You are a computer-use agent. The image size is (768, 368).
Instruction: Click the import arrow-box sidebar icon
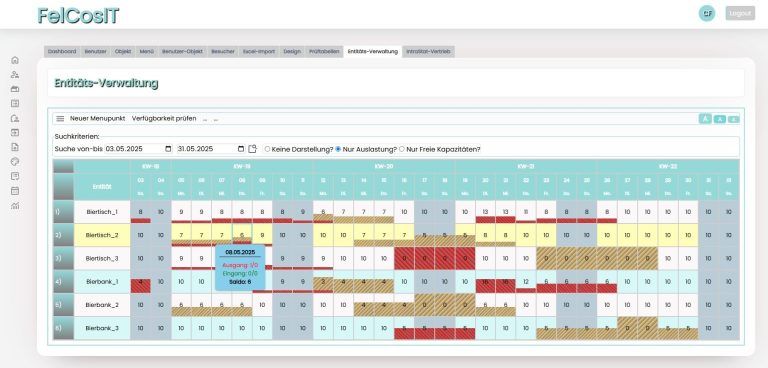coord(15,132)
